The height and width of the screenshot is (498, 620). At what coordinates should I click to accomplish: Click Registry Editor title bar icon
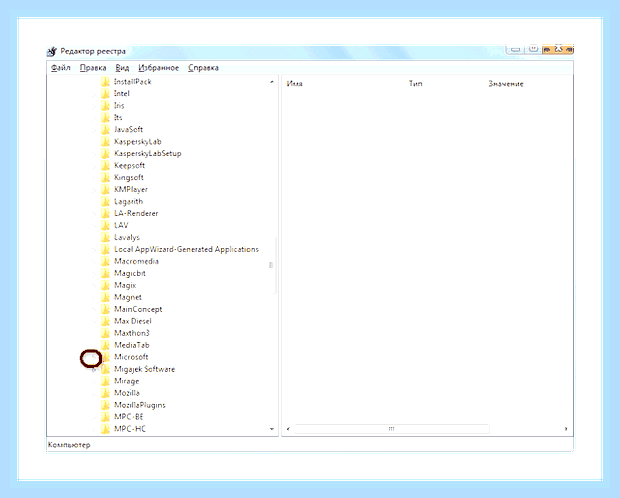[x=52, y=51]
